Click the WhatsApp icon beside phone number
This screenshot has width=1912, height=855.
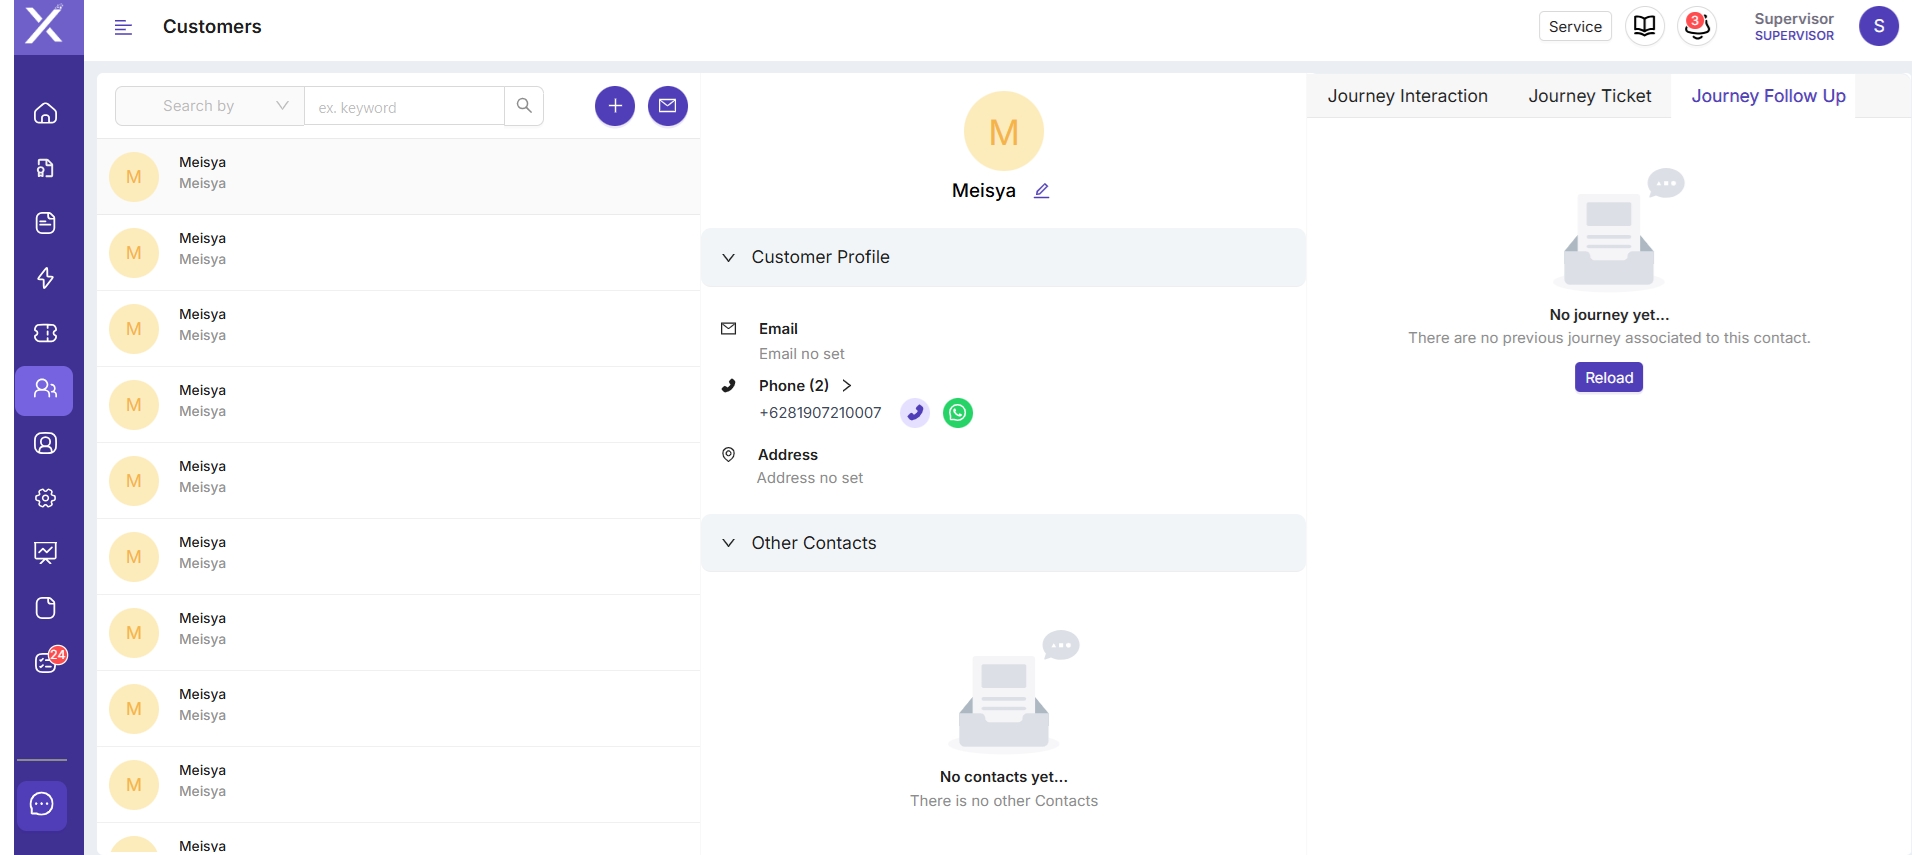tap(957, 413)
